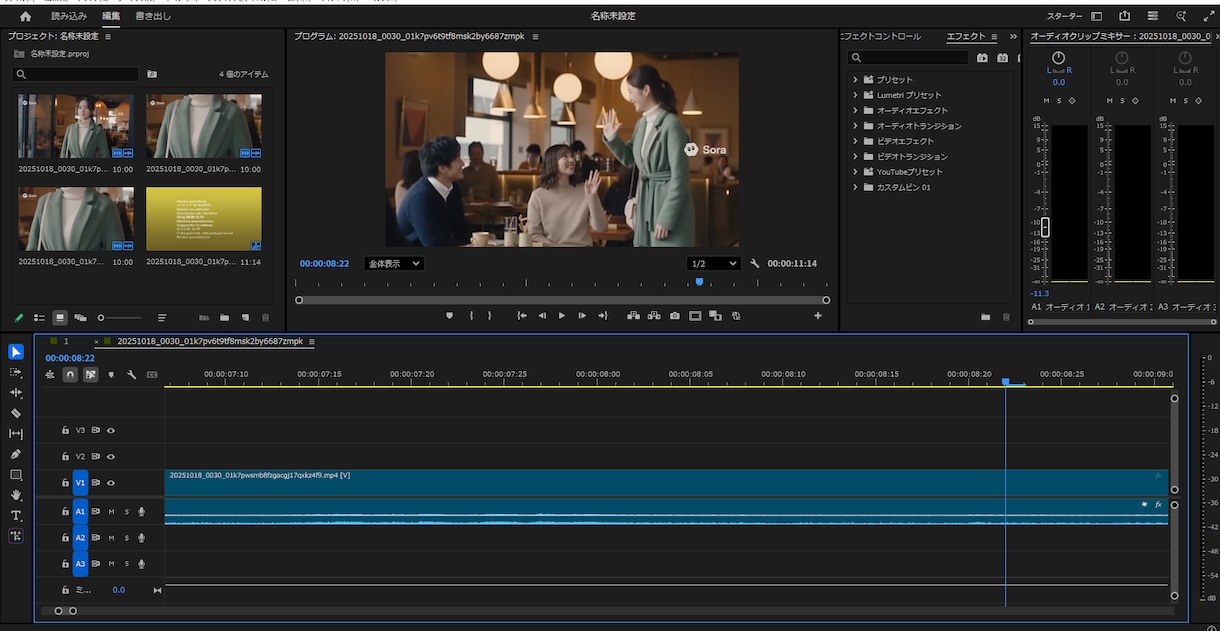Step forward one frame

pyautogui.click(x=582, y=316)
